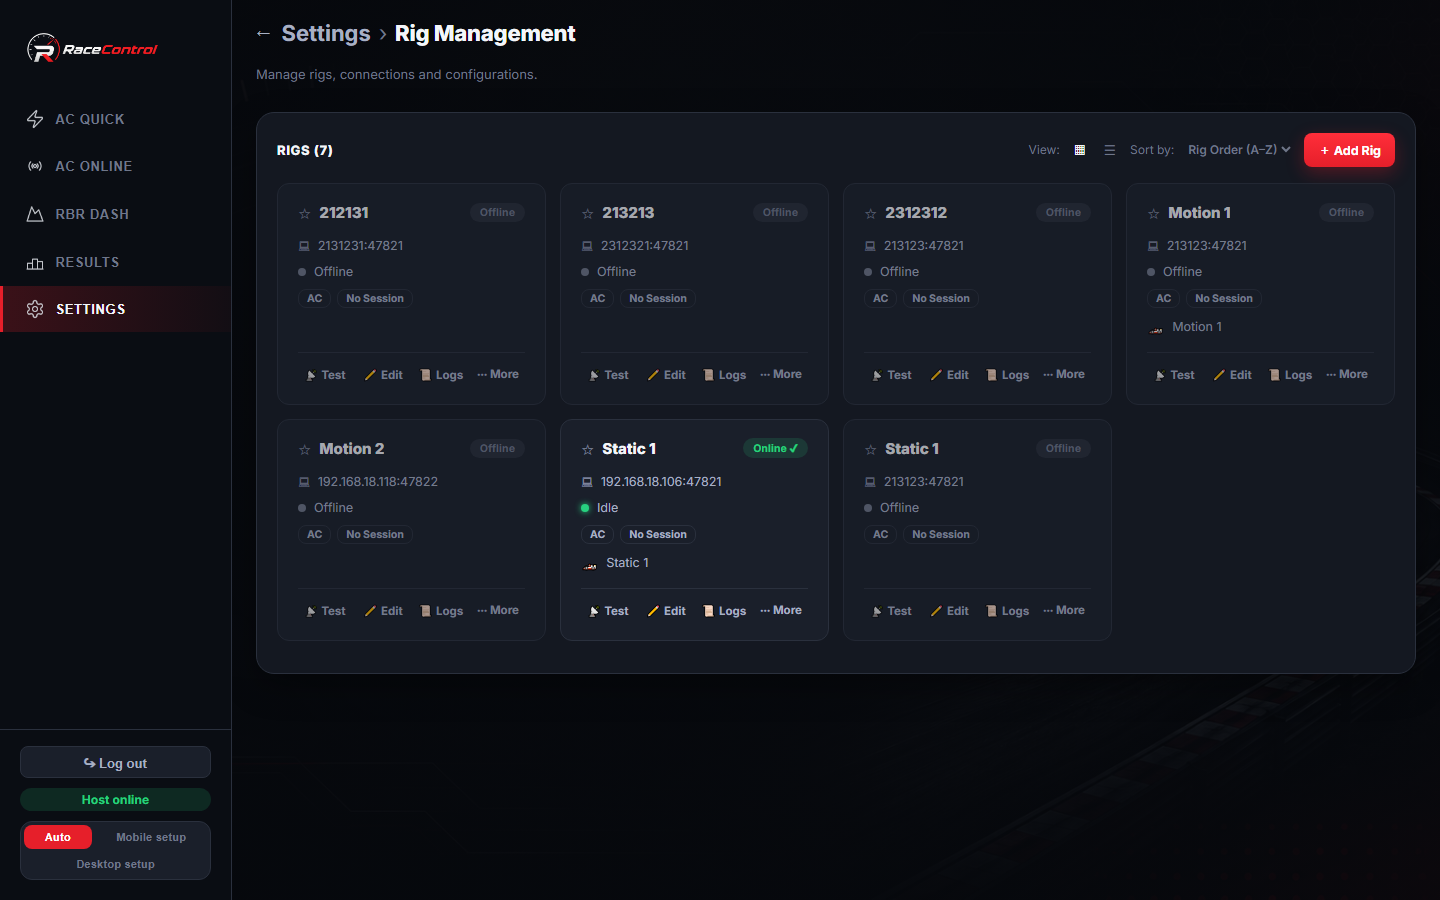Star the online Static 1 rig
The width and height of the screenshot is (1440, 900).
pyautogui.click(x=588, y=450)
